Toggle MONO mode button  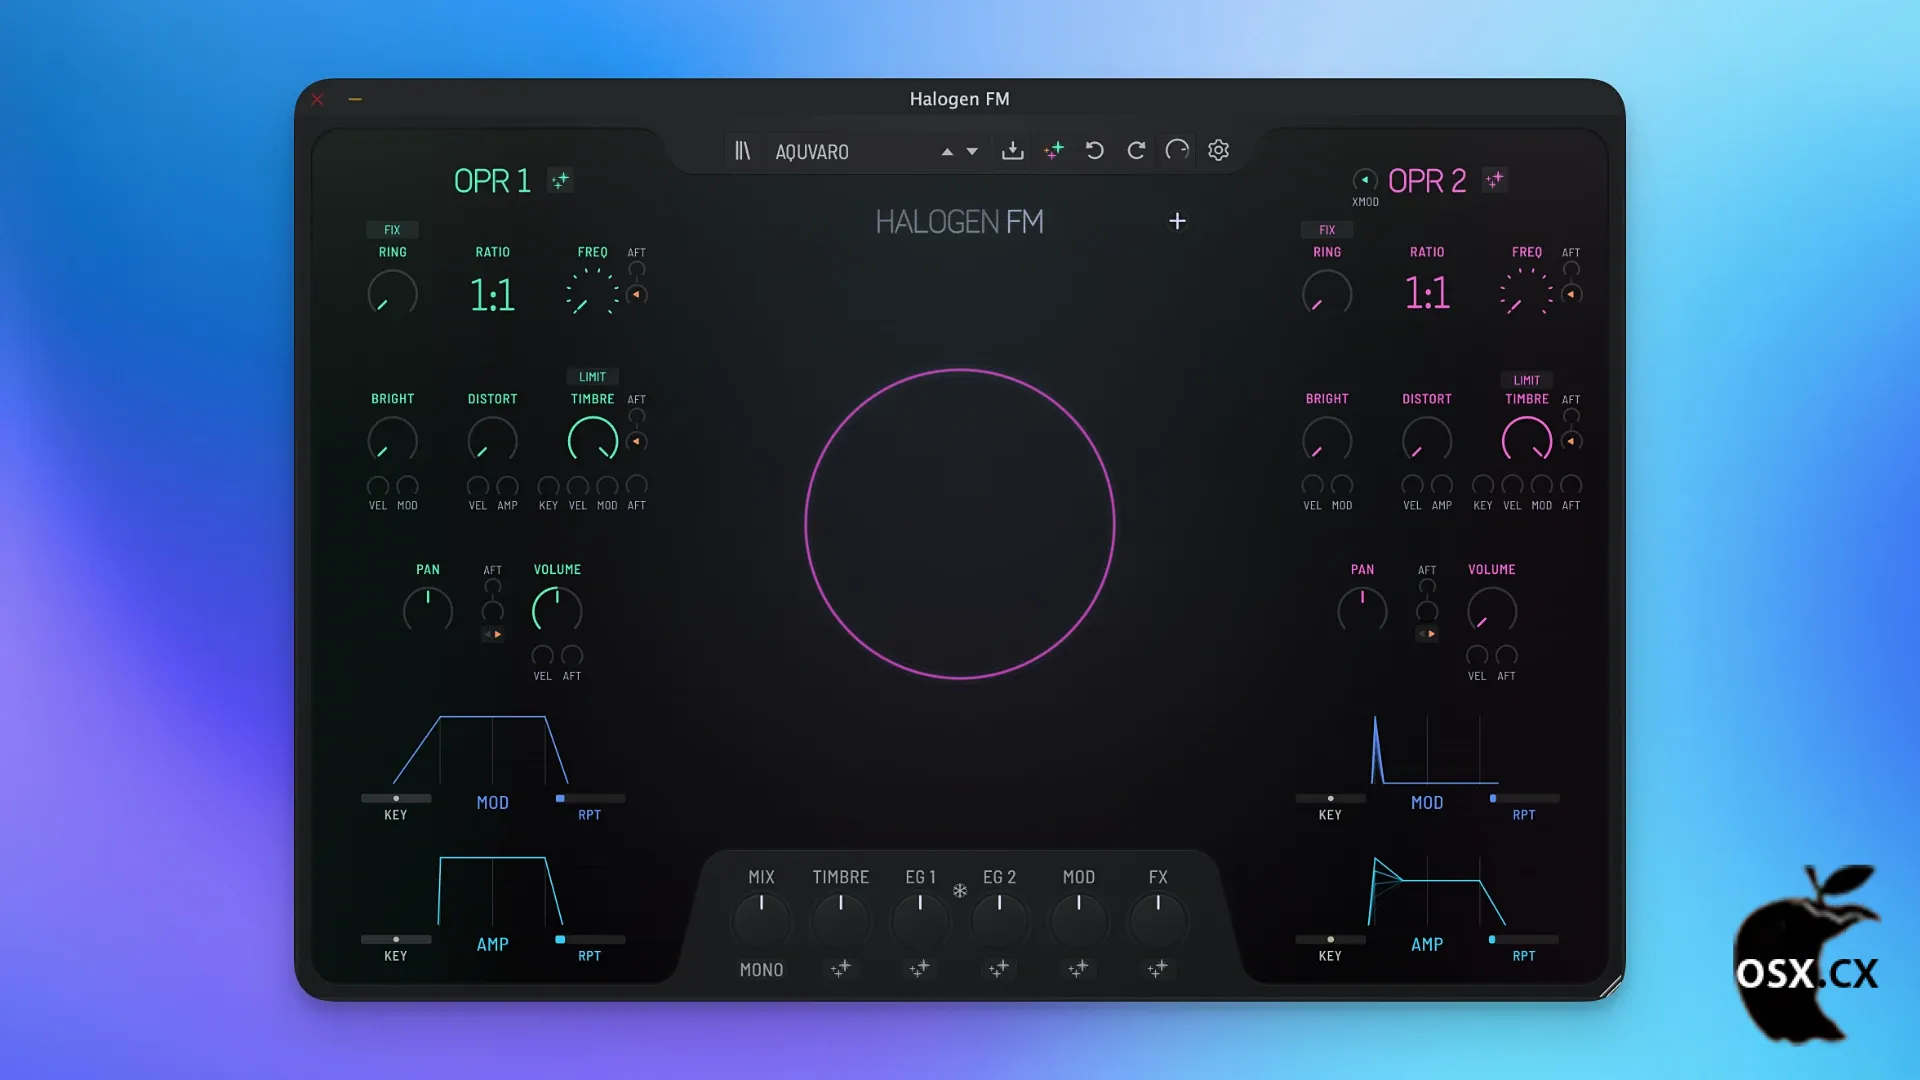761,970
